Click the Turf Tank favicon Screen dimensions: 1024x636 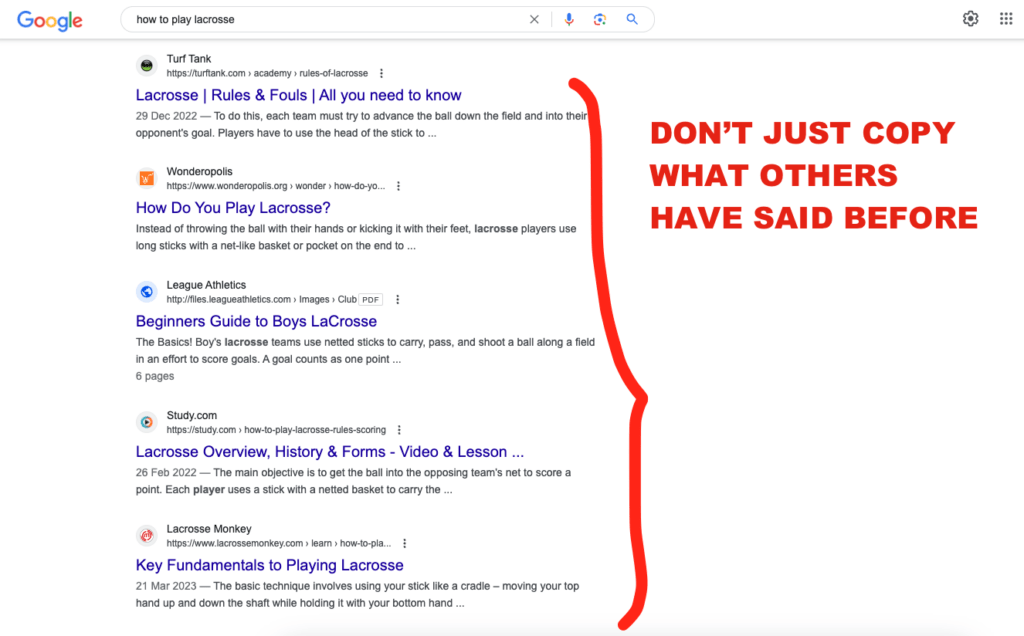pyautogui.click(x=147, y=65)
